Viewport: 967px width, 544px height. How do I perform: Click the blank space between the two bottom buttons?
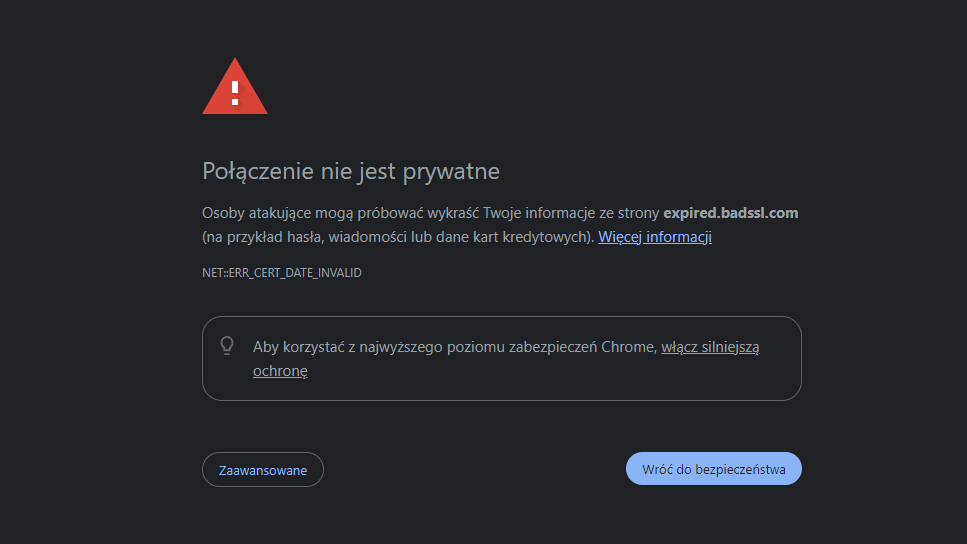(475, 469)
